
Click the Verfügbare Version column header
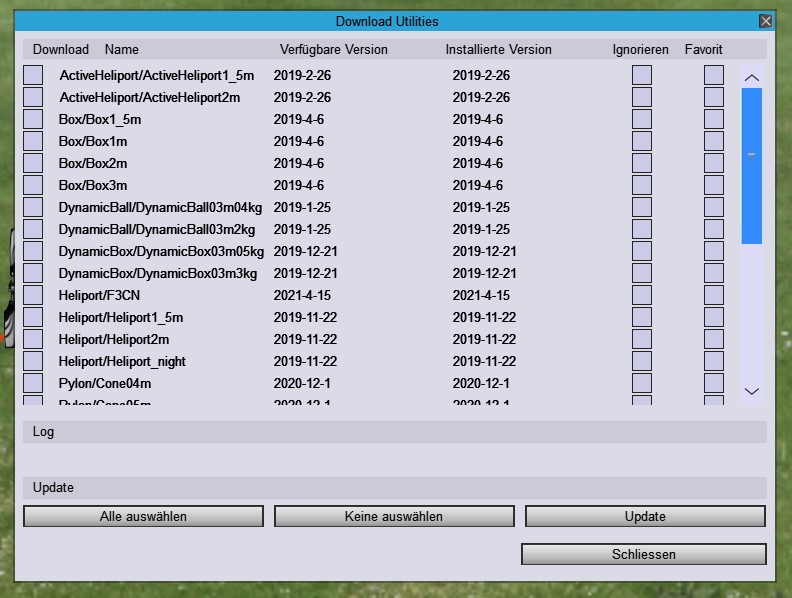[x=333, y=49]
